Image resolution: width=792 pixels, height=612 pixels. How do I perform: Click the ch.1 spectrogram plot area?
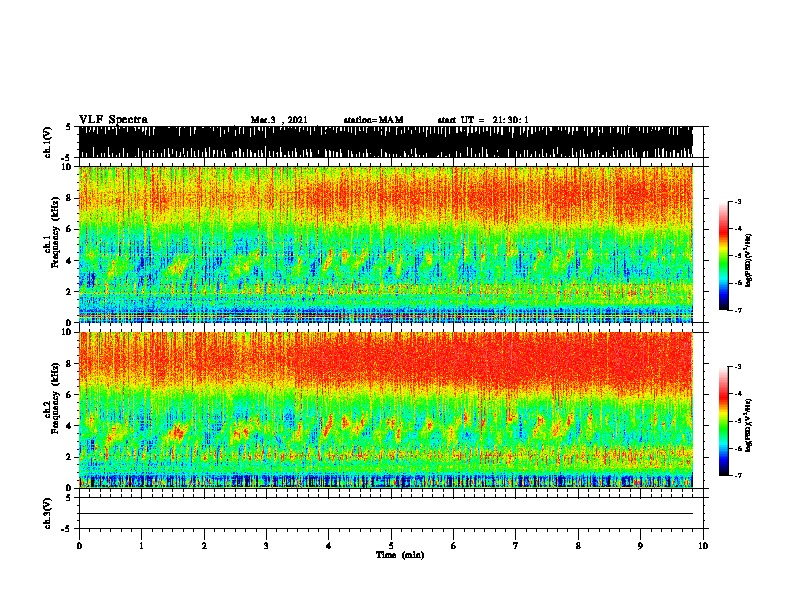tap(386, 244)
